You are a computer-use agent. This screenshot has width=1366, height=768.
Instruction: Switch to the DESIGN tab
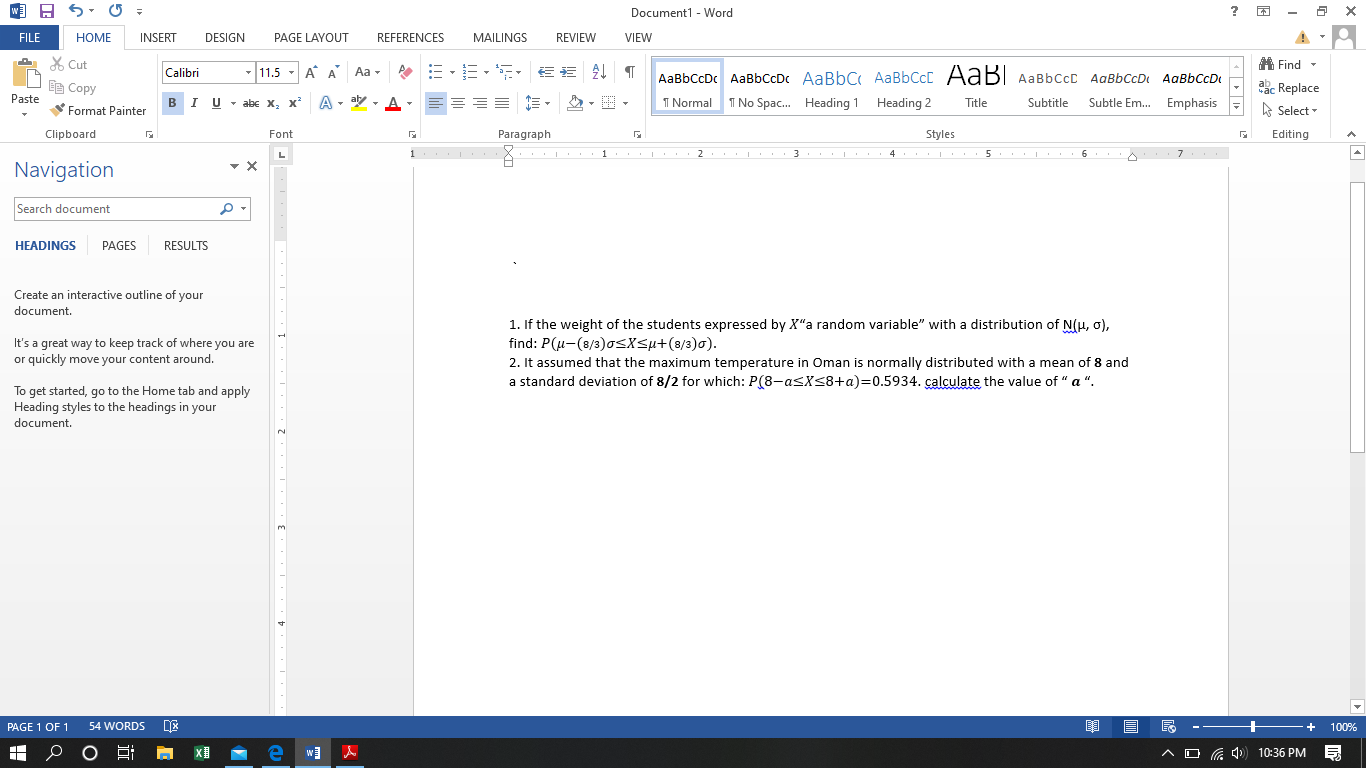225,38
